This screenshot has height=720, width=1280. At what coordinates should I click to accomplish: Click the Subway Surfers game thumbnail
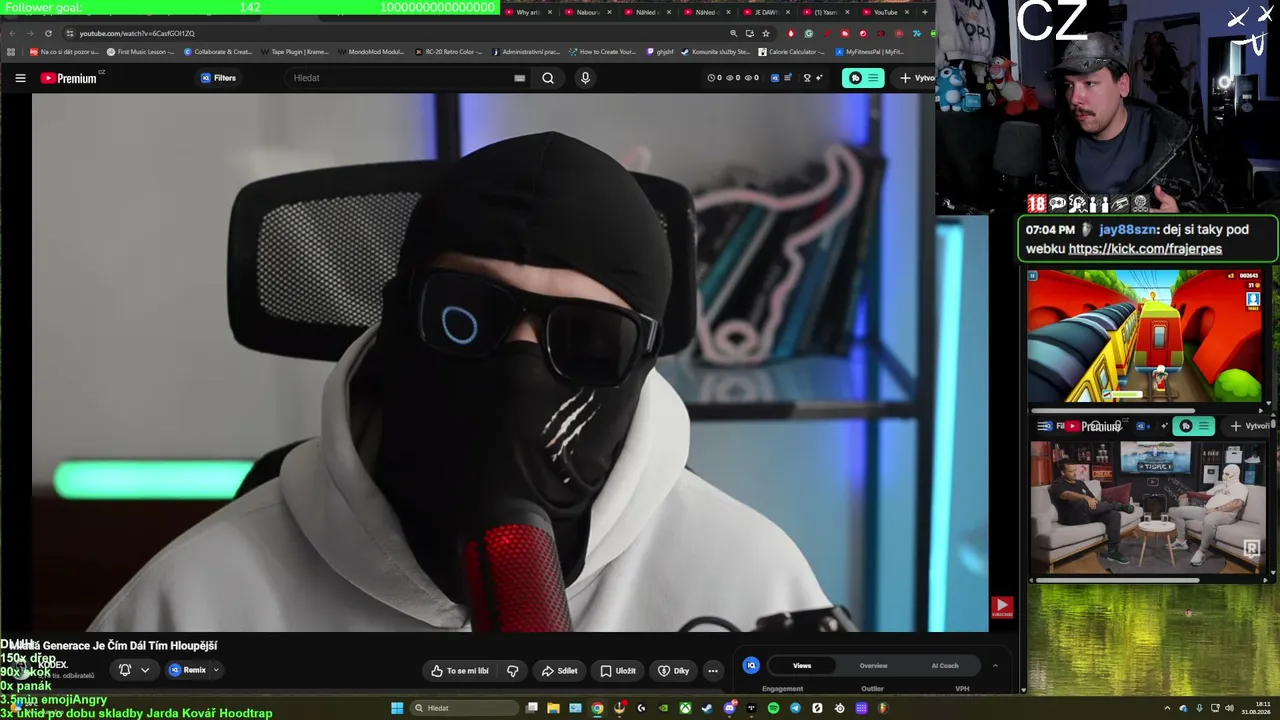pyautogui.click(x=1145, y=337)
